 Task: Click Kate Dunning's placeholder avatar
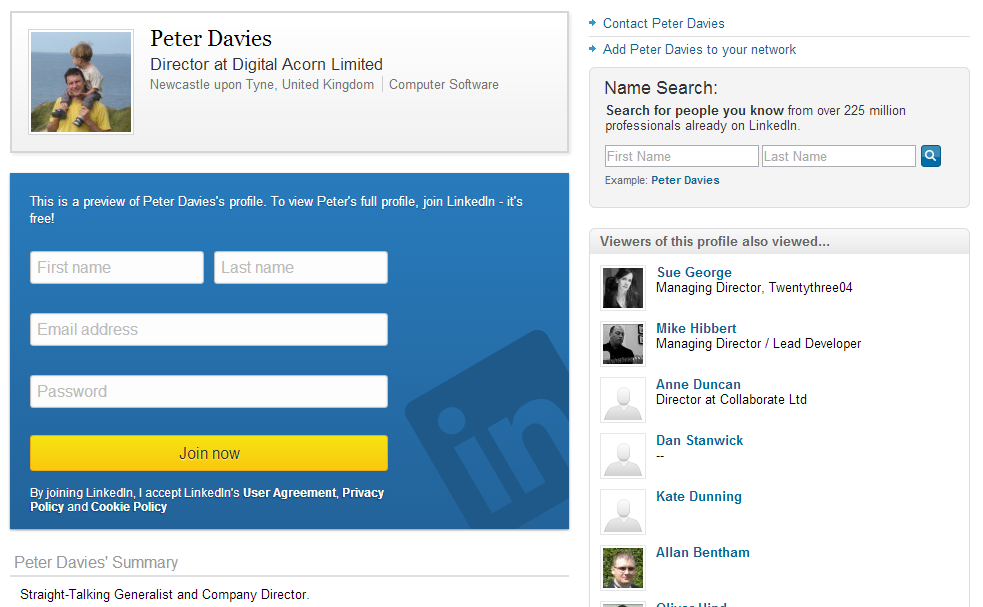pos(623,512)
